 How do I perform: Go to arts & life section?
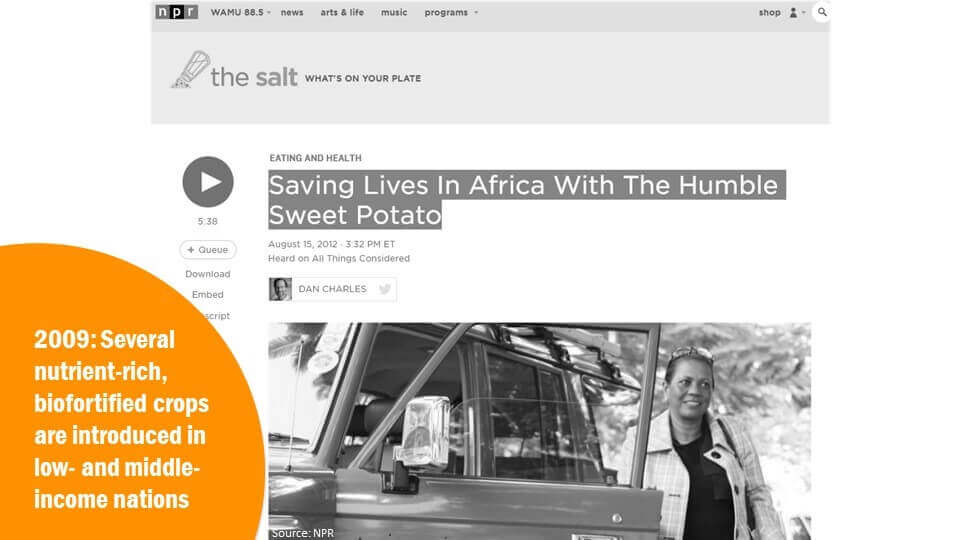(342, 12)
